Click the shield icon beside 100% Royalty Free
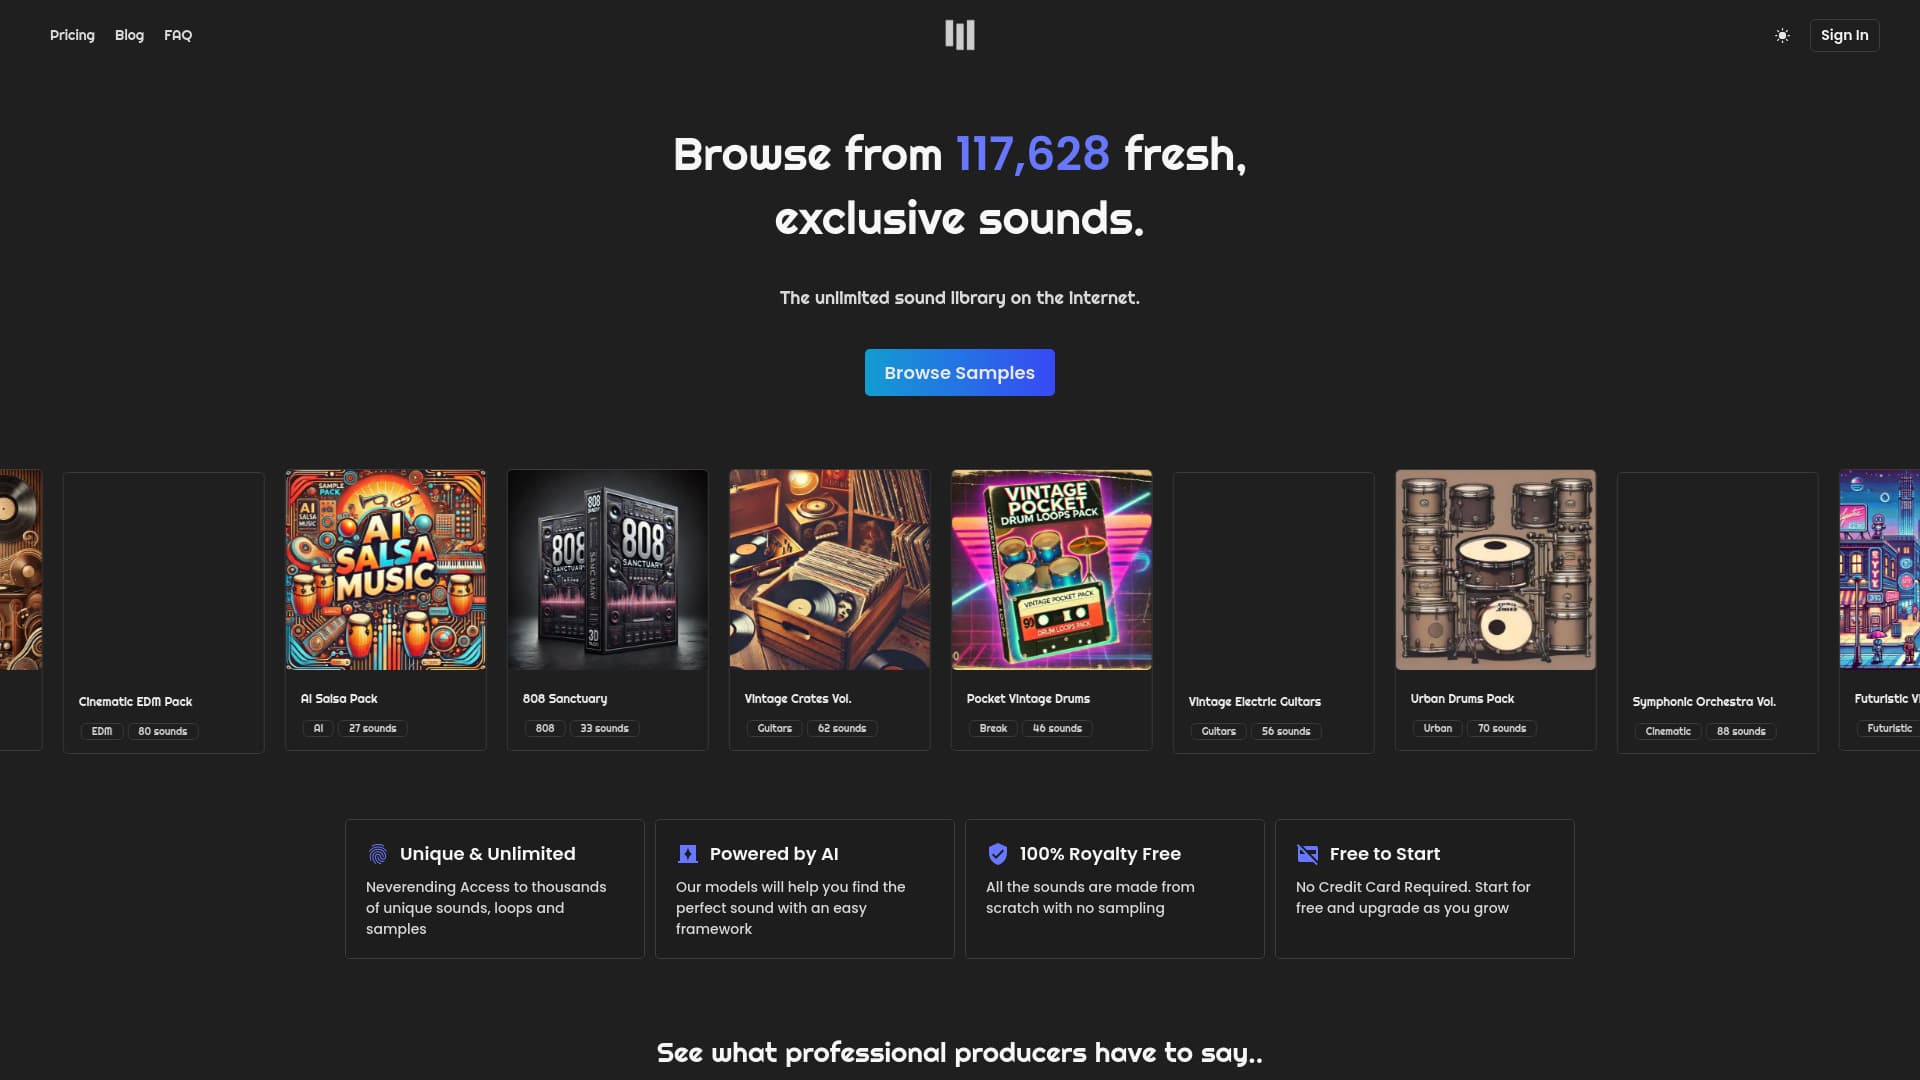This screenshot has width=1920, height=1080. pos(997,854)
